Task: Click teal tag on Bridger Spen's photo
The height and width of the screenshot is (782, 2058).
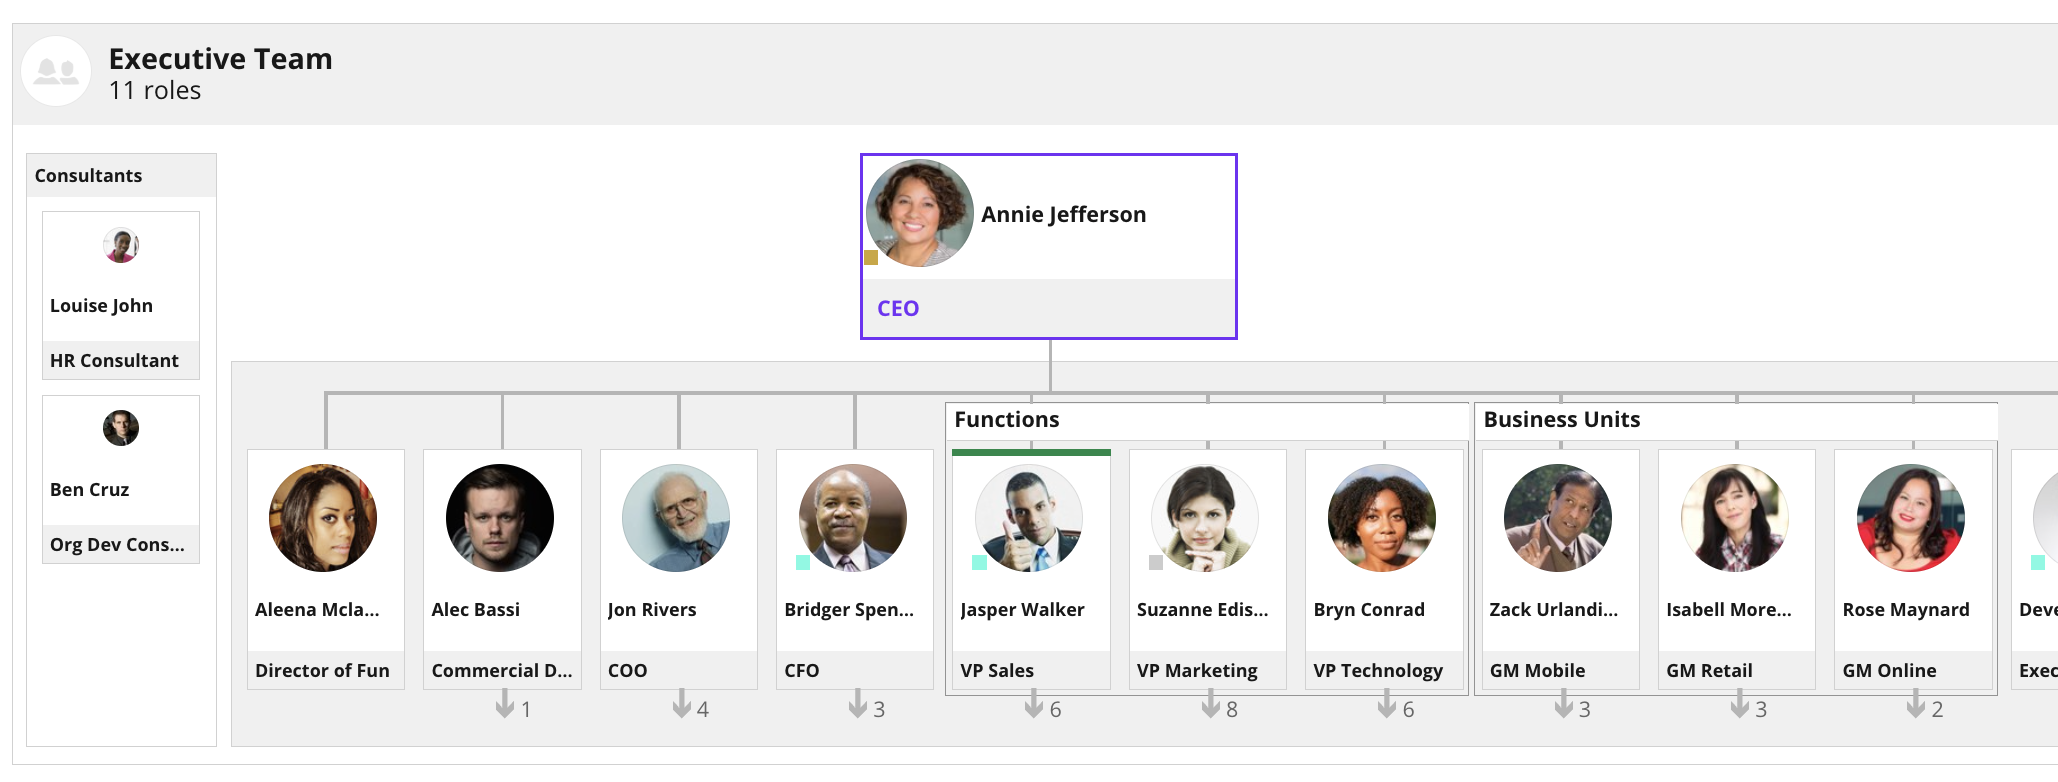Action: click(x=802, y=562)
